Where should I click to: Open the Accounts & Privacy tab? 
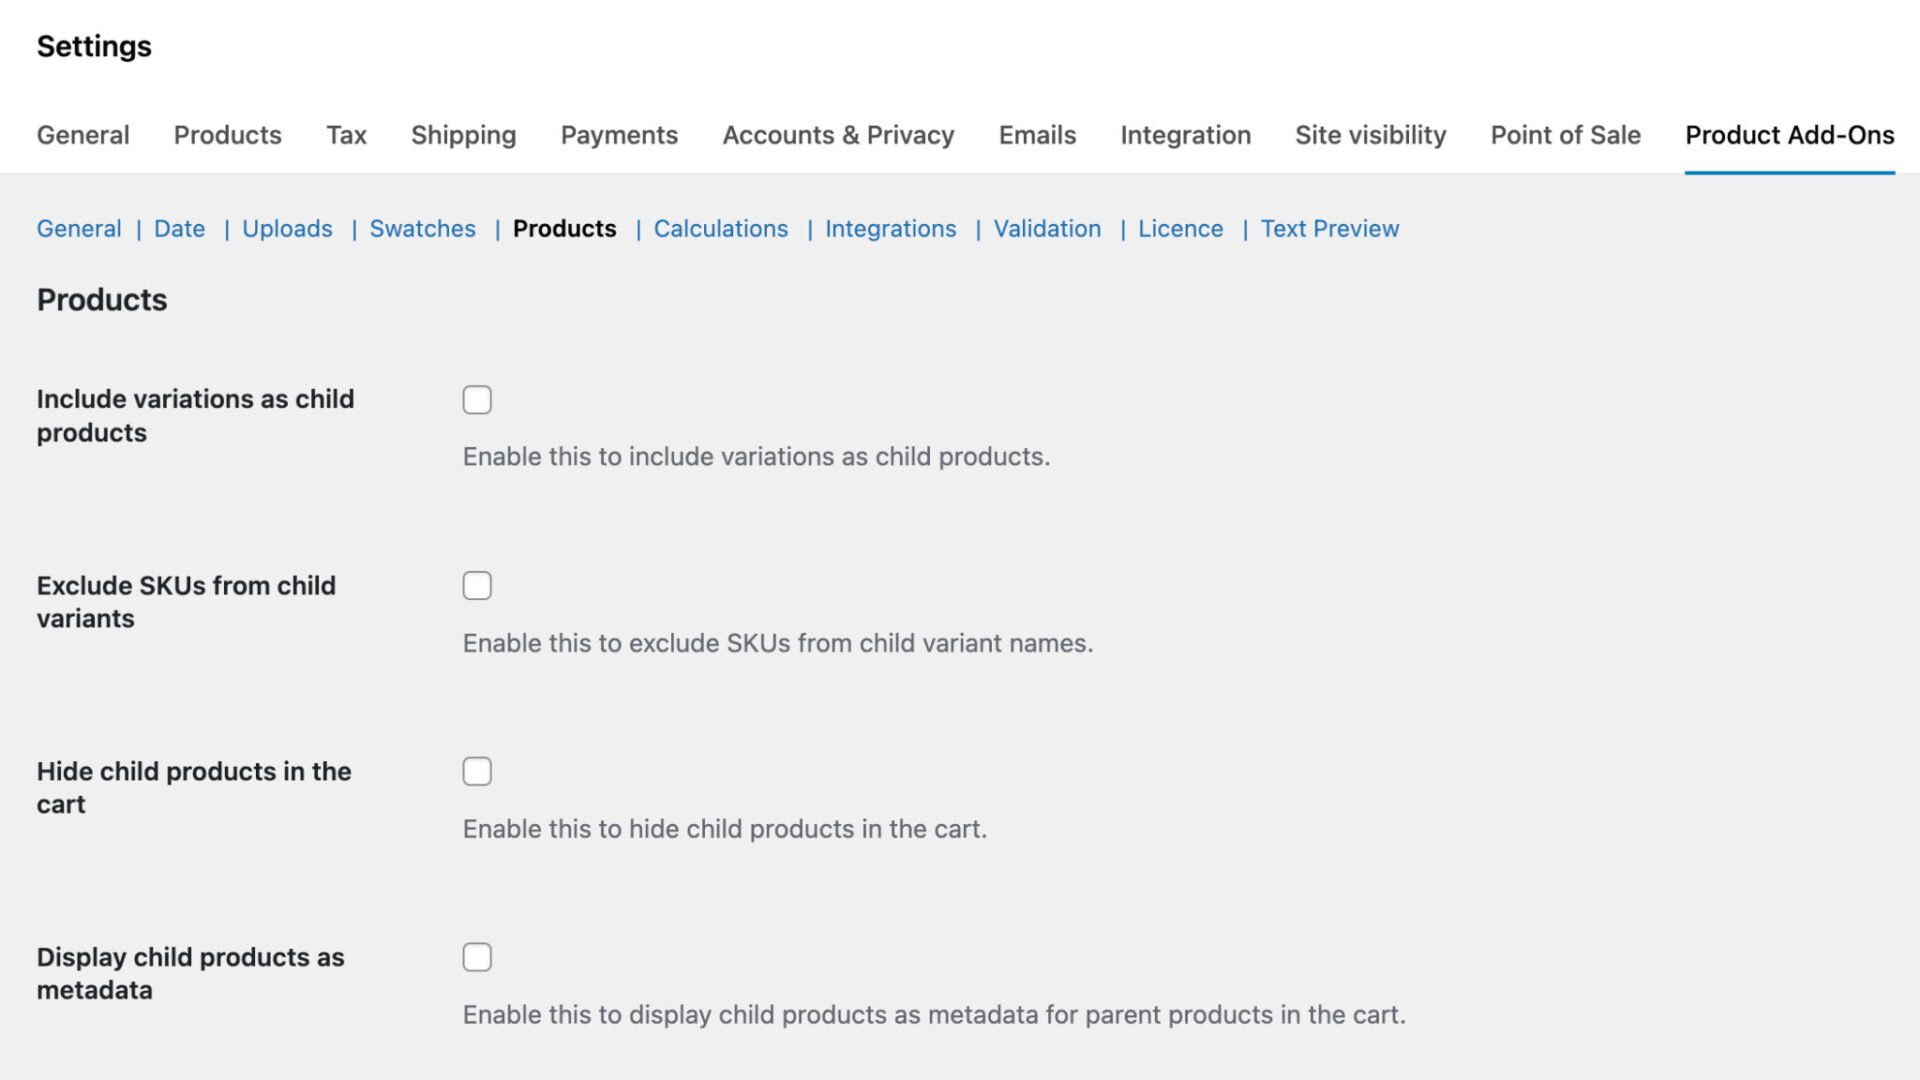838,135
